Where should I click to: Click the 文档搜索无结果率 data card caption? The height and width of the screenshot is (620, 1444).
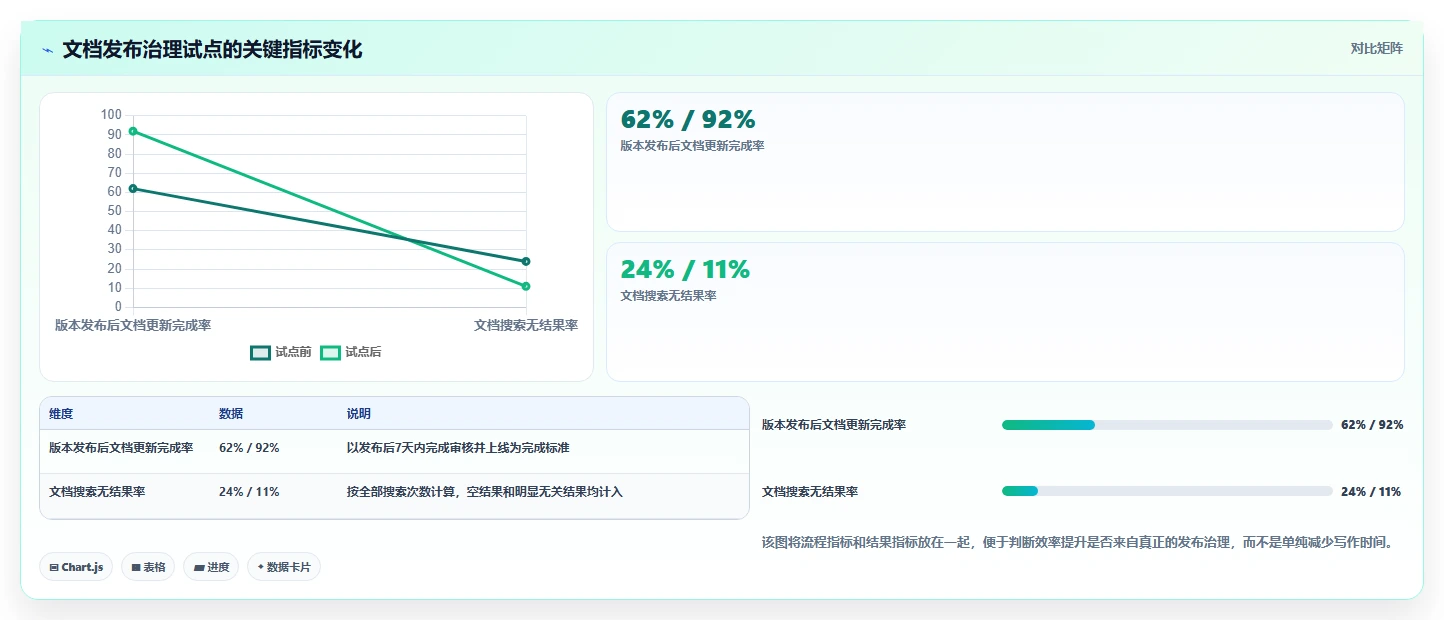tap(668, 296)
